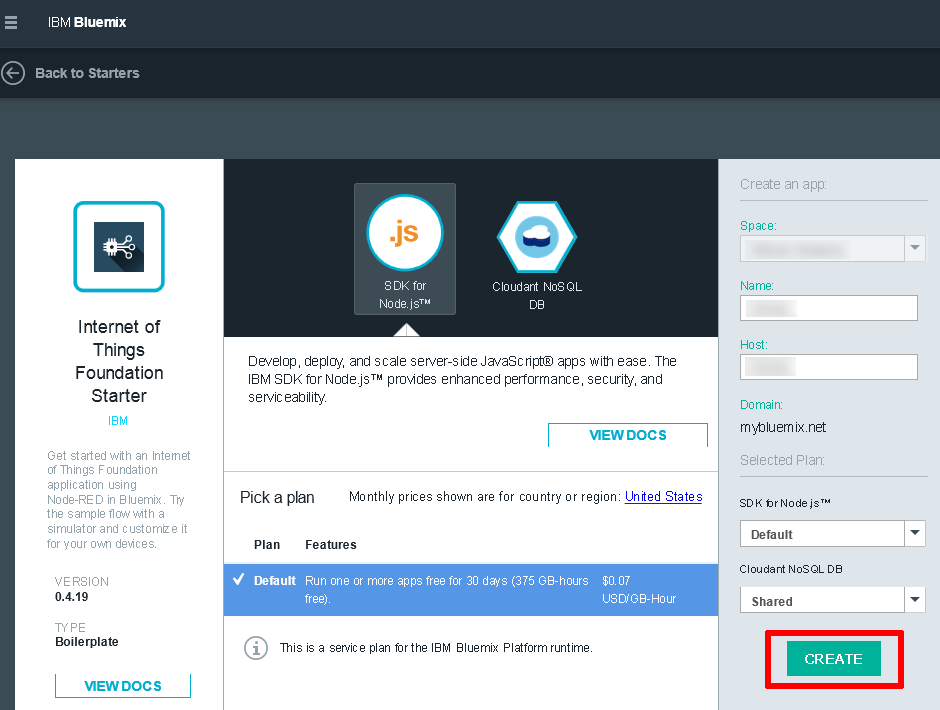Click the IBM Bluemix logo
This screenshot has height=710, width=940.
click(x=87, y=22)
